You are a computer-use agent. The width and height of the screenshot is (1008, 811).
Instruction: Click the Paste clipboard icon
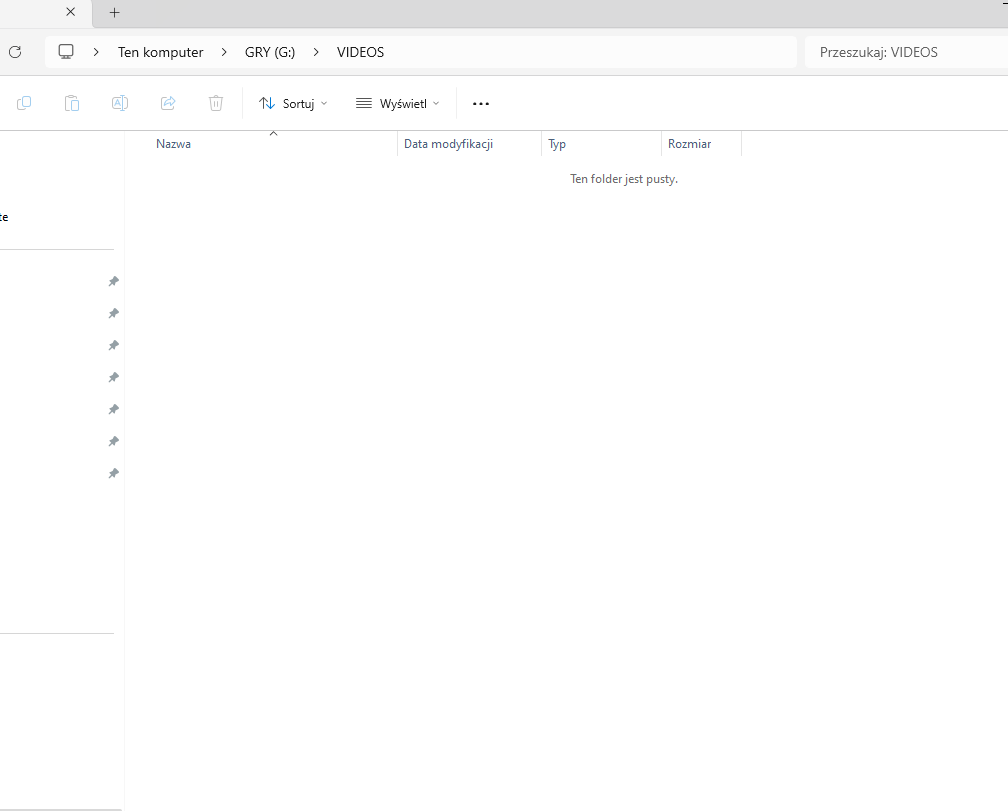coord(72,103)
